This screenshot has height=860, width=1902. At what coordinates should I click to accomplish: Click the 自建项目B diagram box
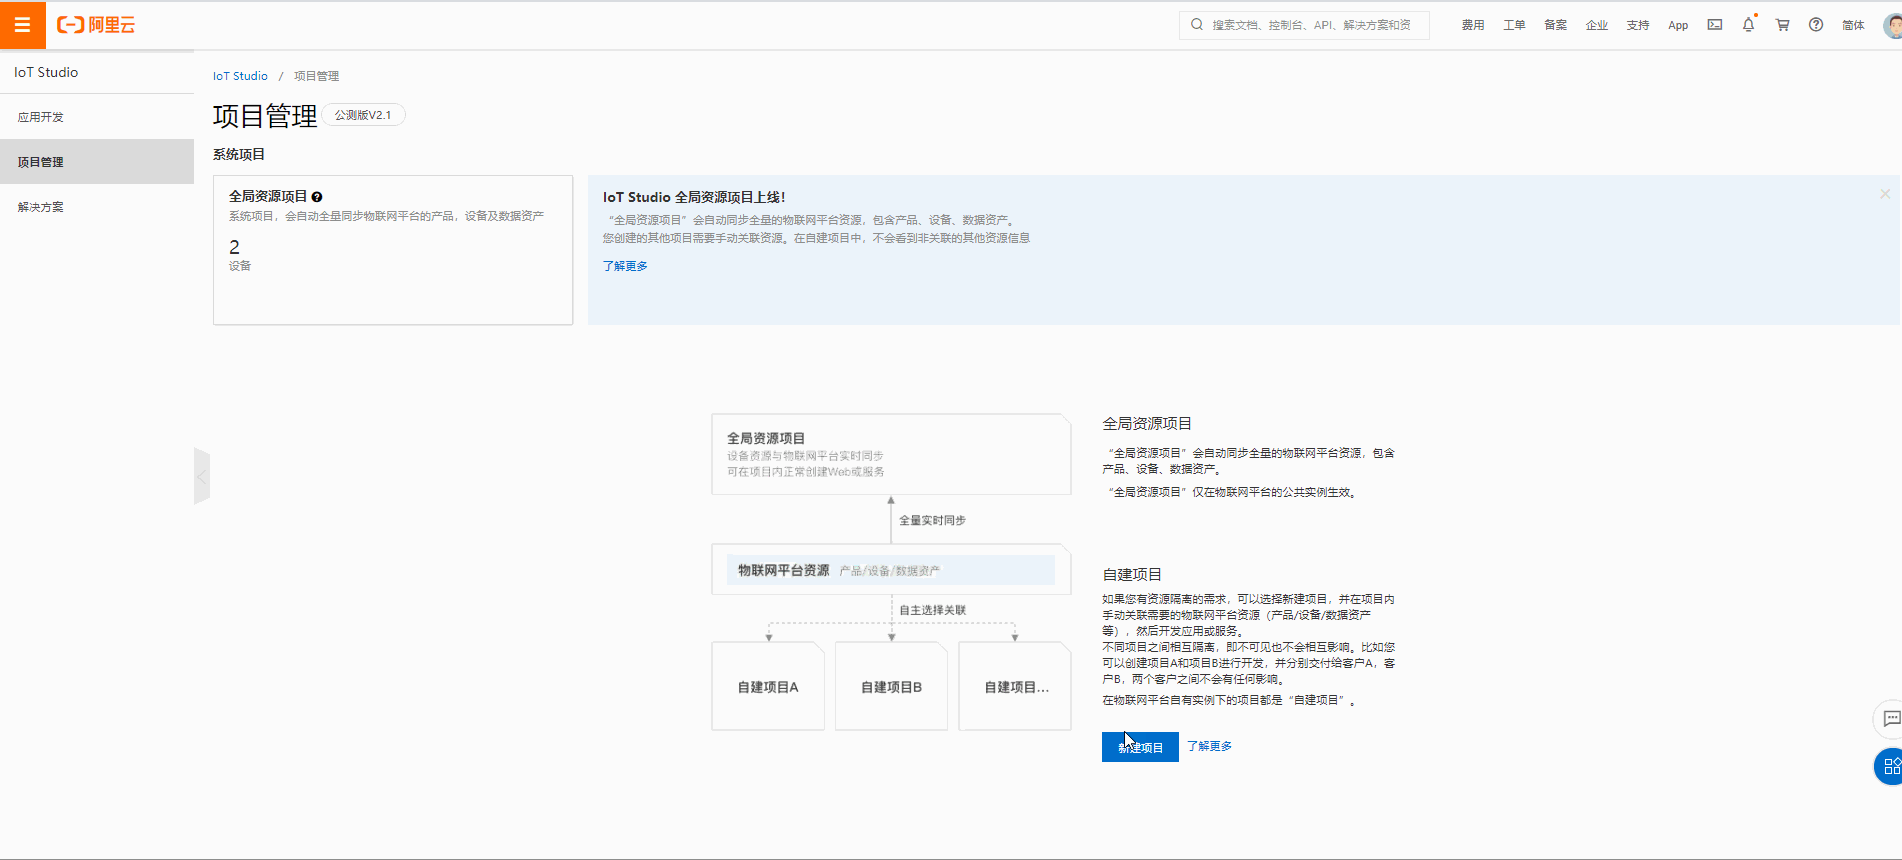click(891, 687)
